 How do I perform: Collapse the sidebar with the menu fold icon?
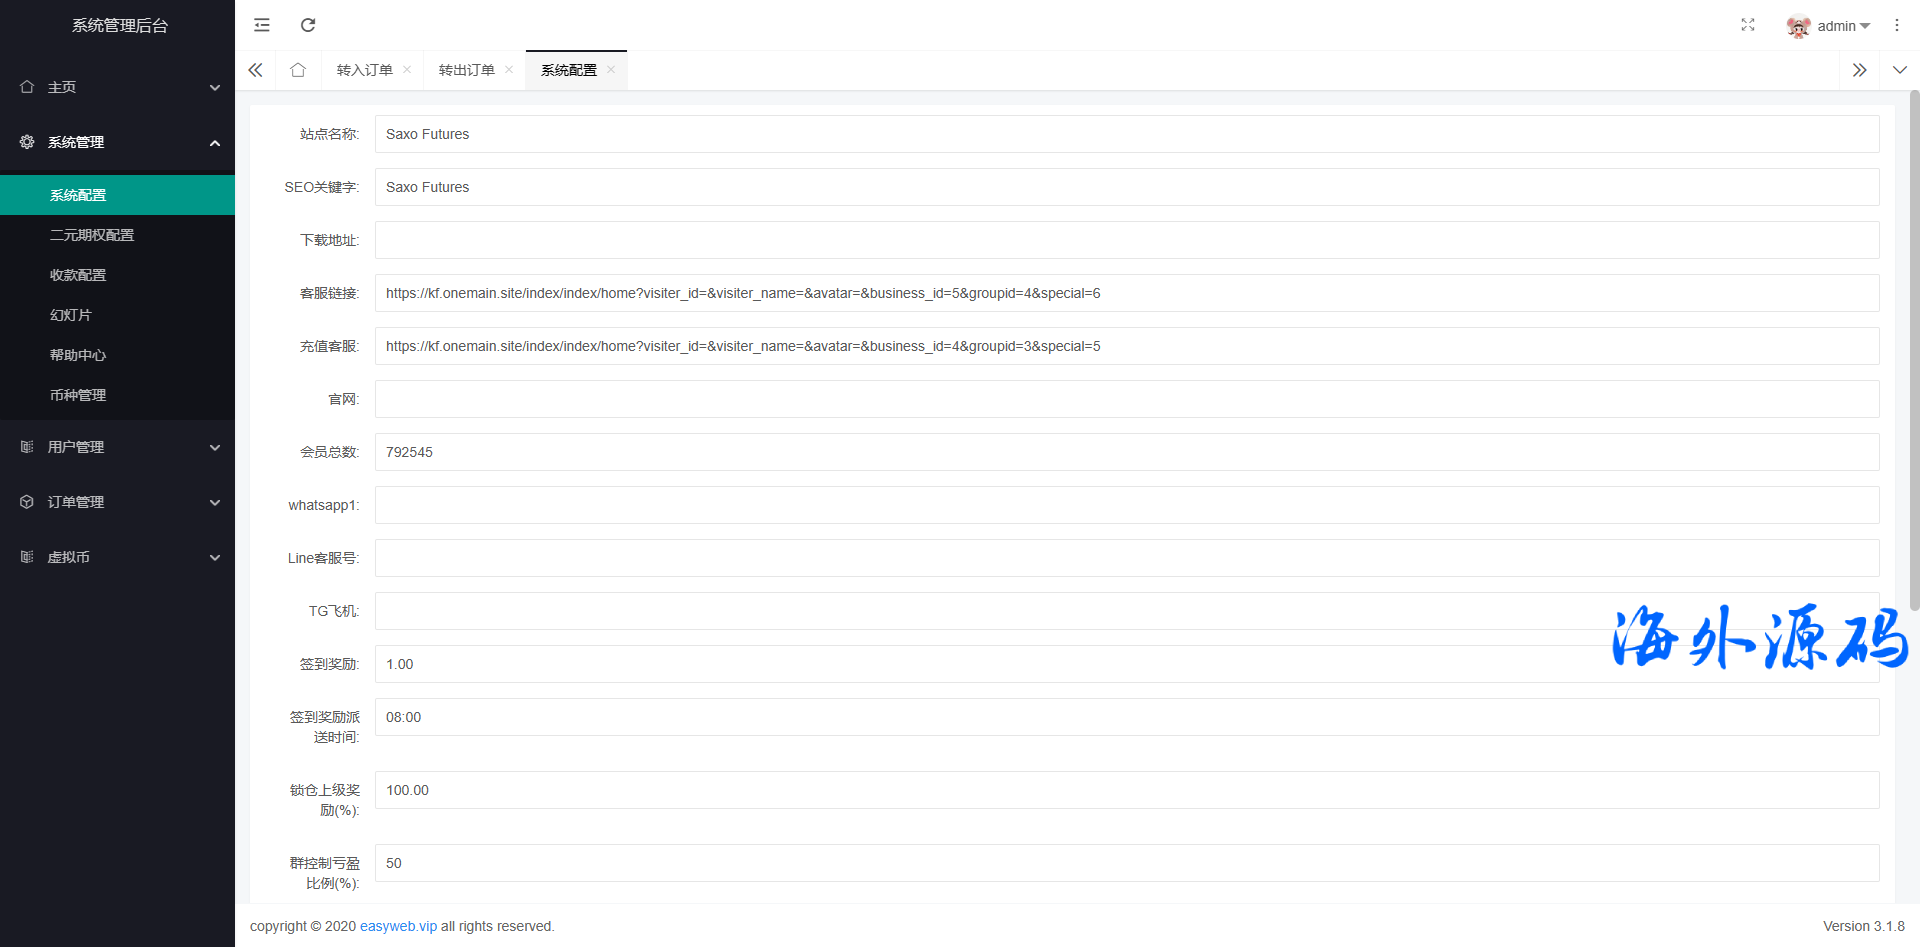pos(262,25)
